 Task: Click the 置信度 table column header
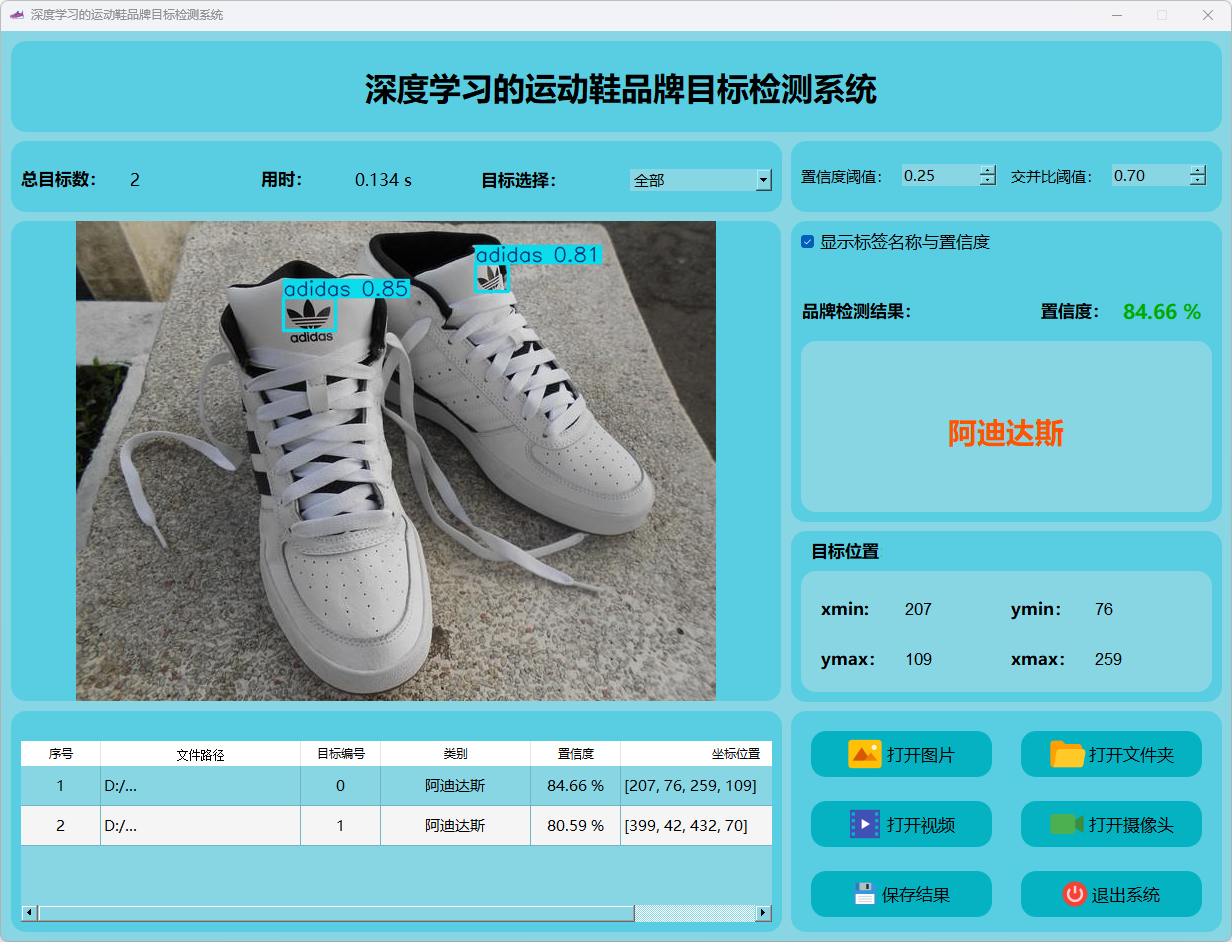pyautogui.click(x=576, y=754)
